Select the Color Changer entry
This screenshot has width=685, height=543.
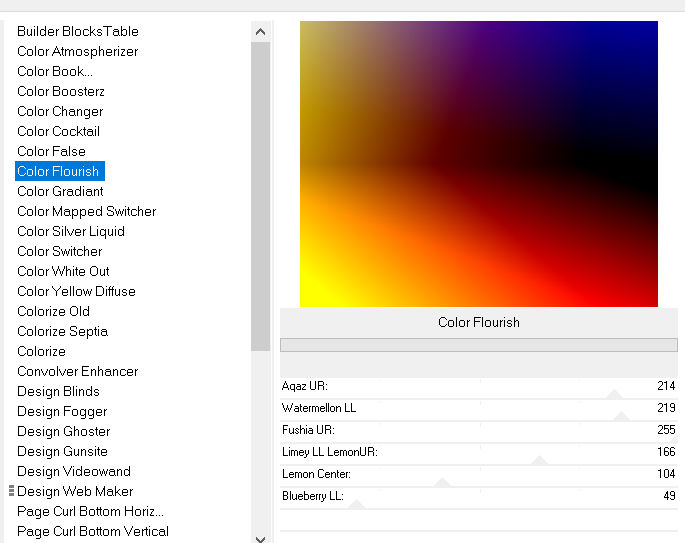tap(59, 111)
